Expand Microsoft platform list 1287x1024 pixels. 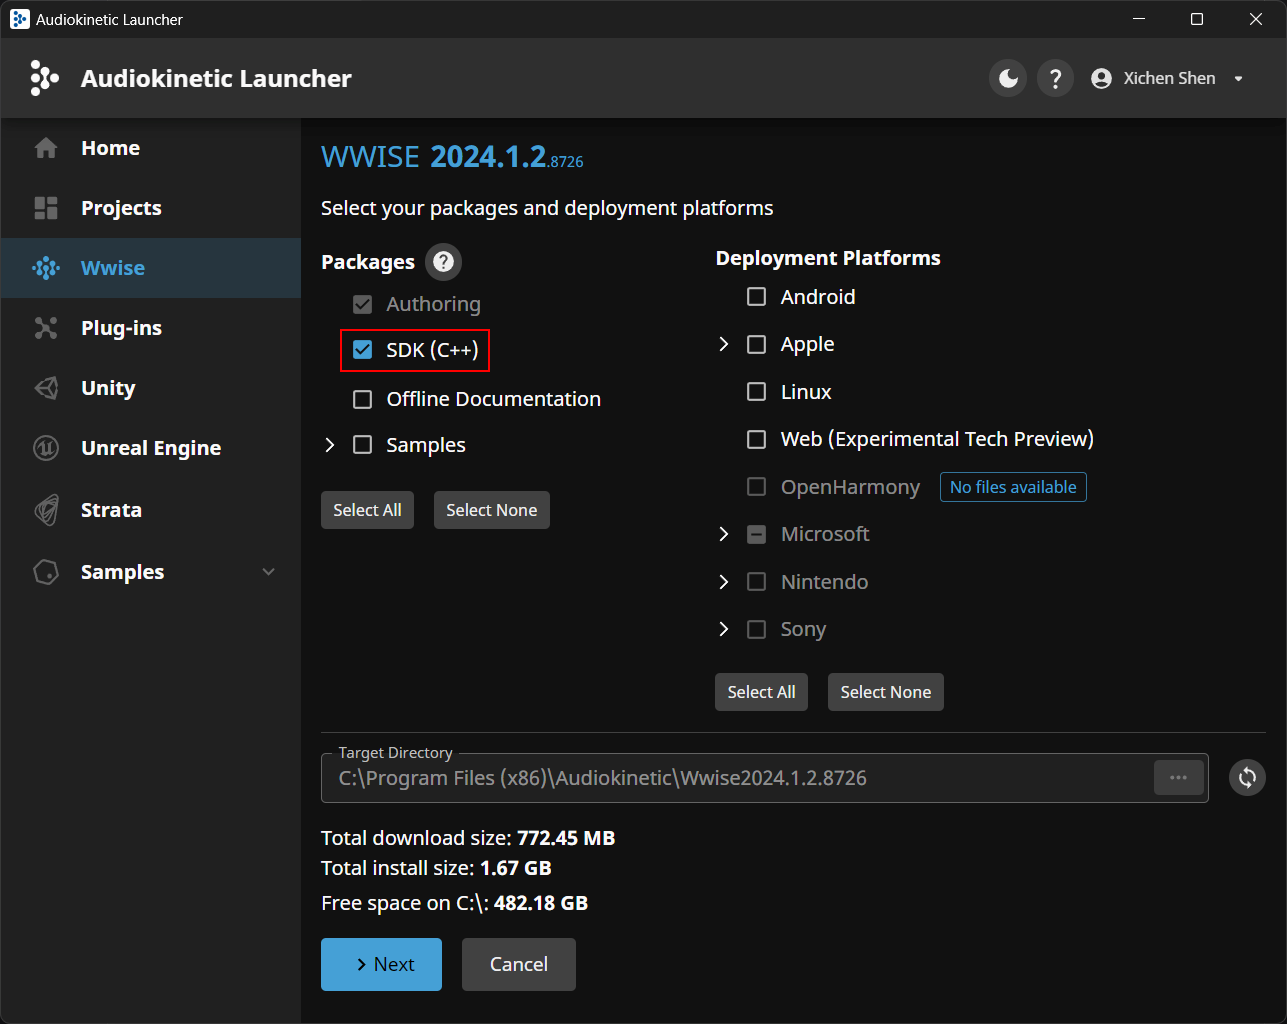point(724,534)
